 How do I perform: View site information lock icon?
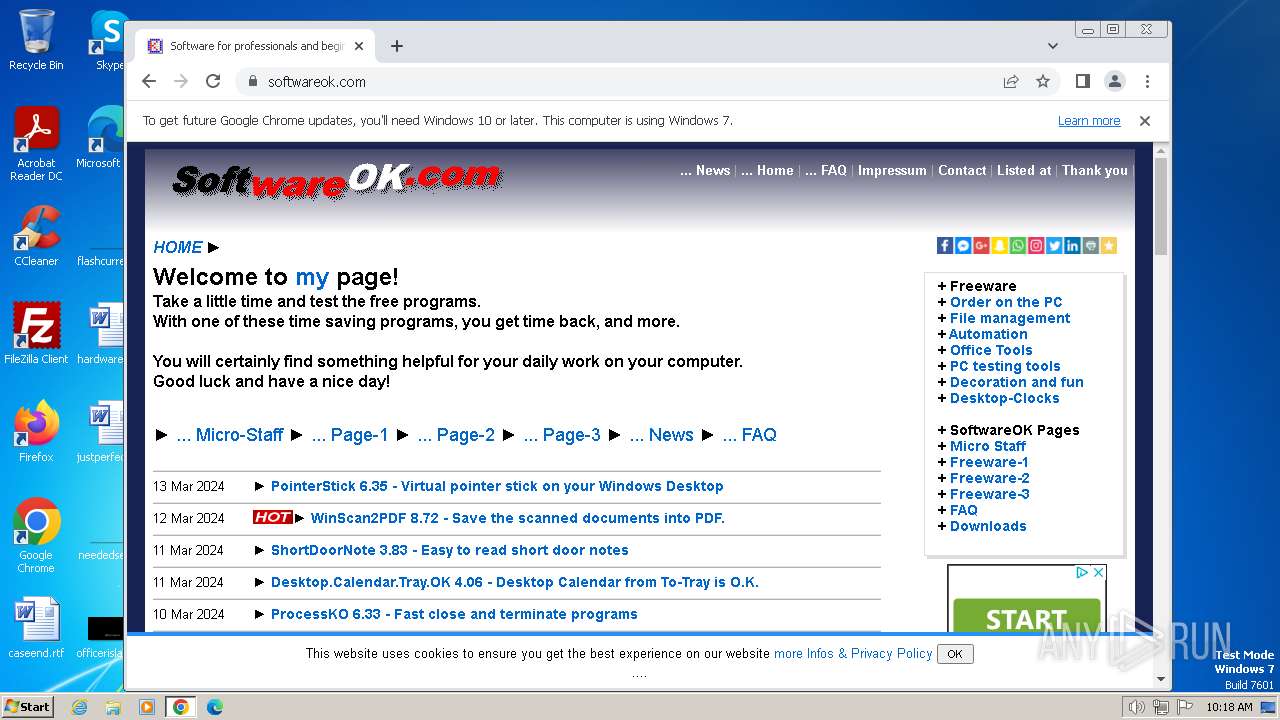(x=252, y=81)
